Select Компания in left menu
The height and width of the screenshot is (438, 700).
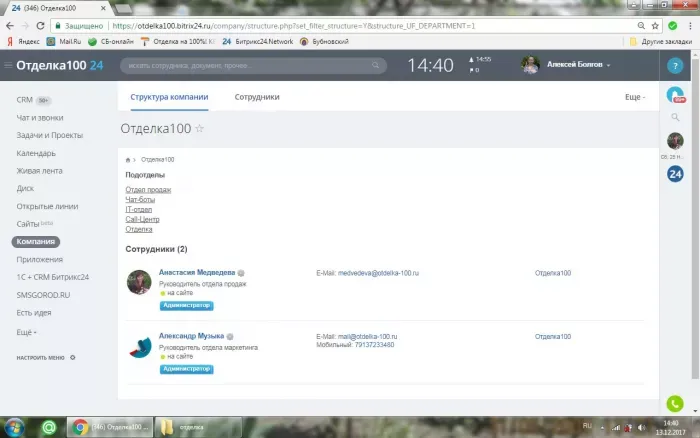coord(36,242)
